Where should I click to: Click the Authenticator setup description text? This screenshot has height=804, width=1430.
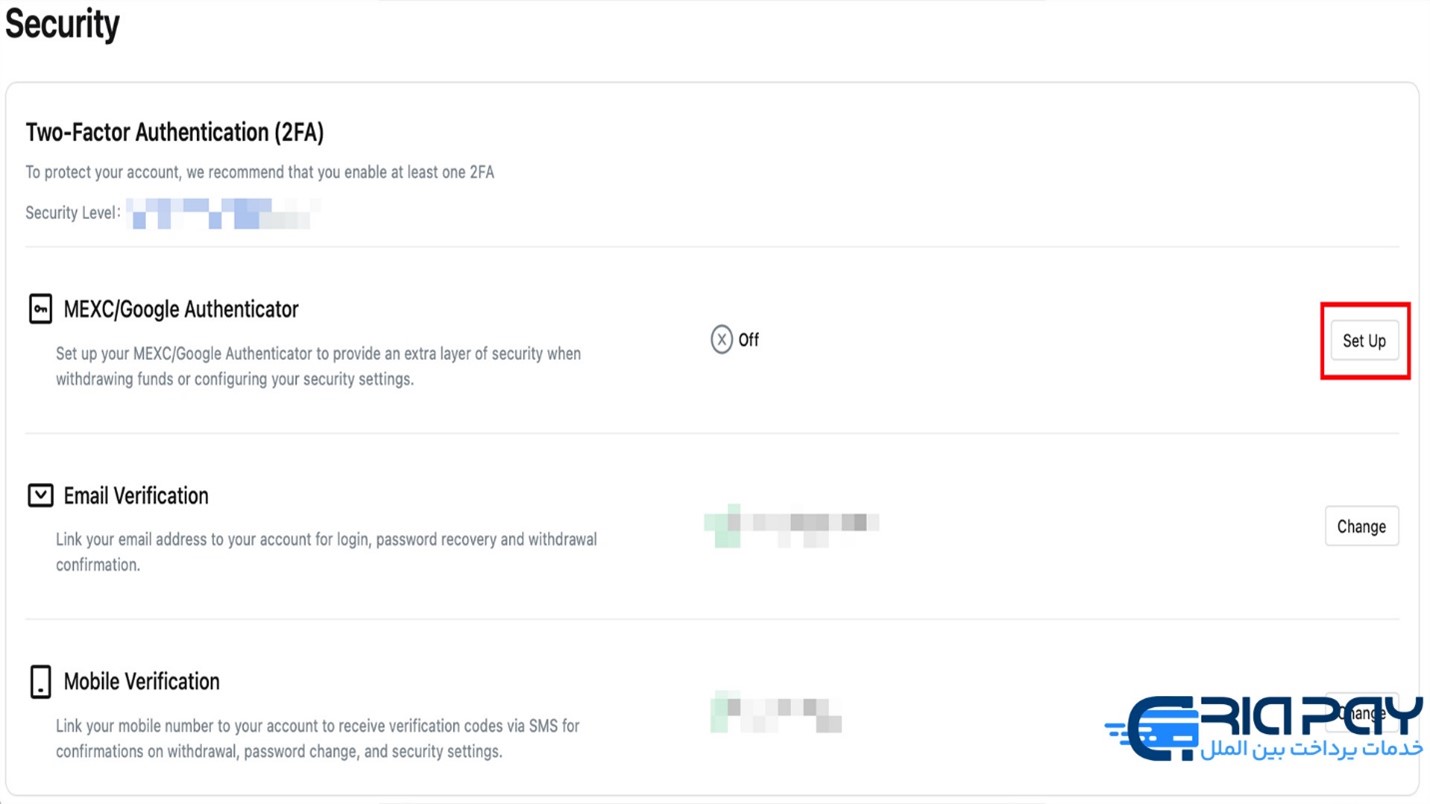coord(318,366)
